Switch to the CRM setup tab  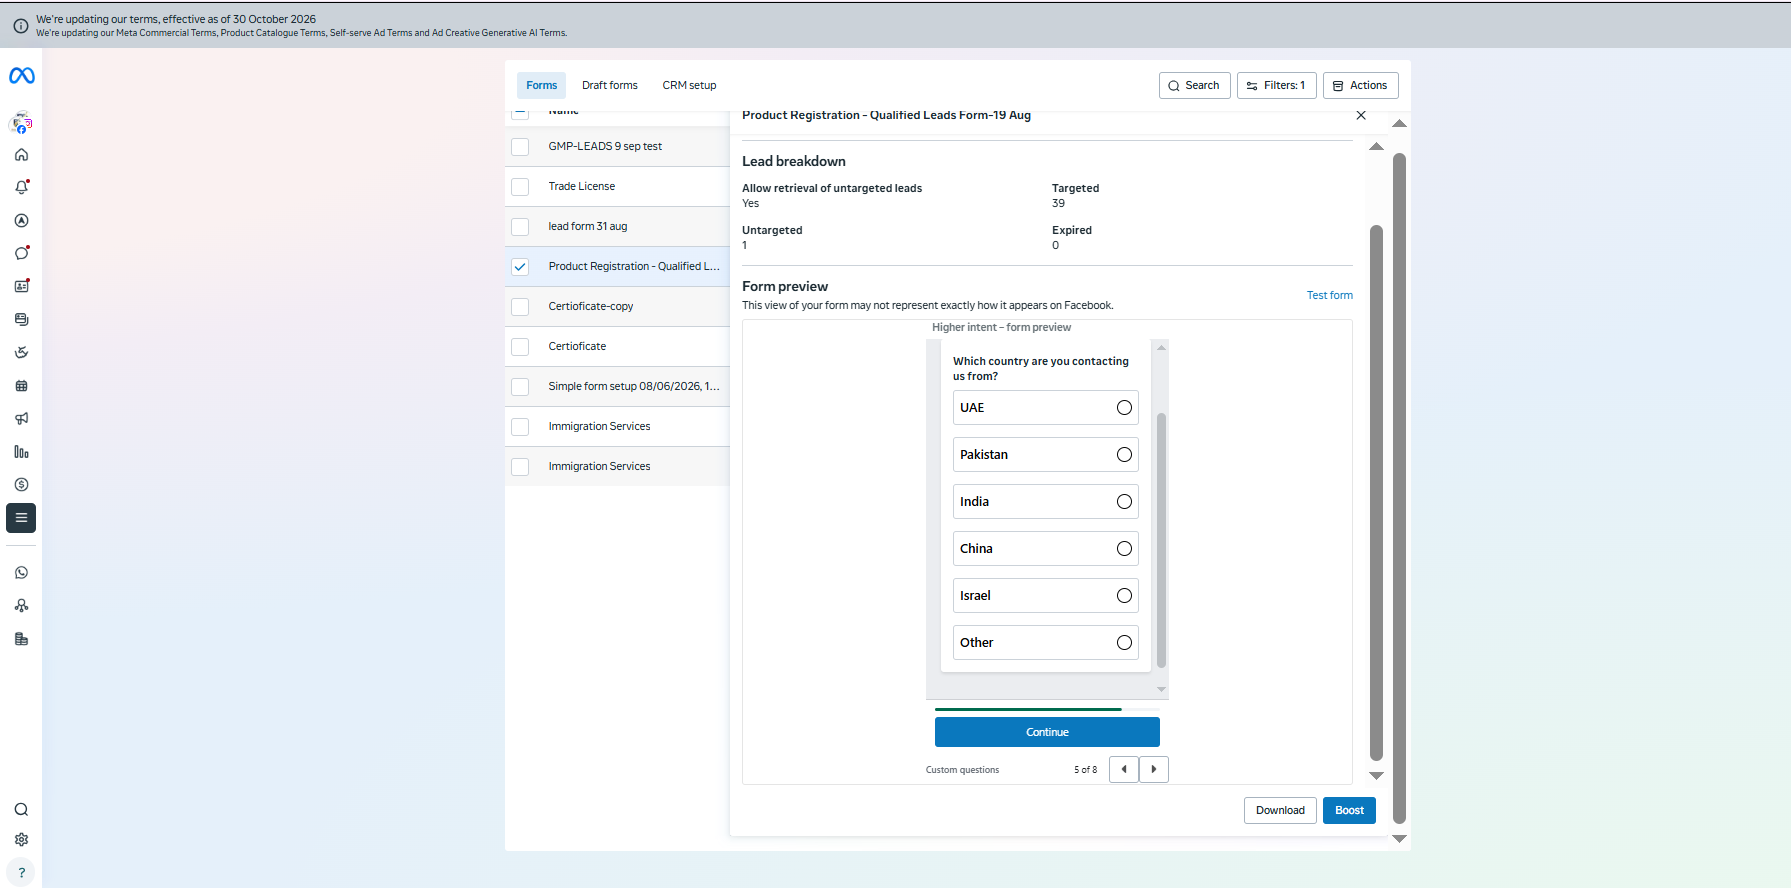pyautogui.click(x=689, y=86)
